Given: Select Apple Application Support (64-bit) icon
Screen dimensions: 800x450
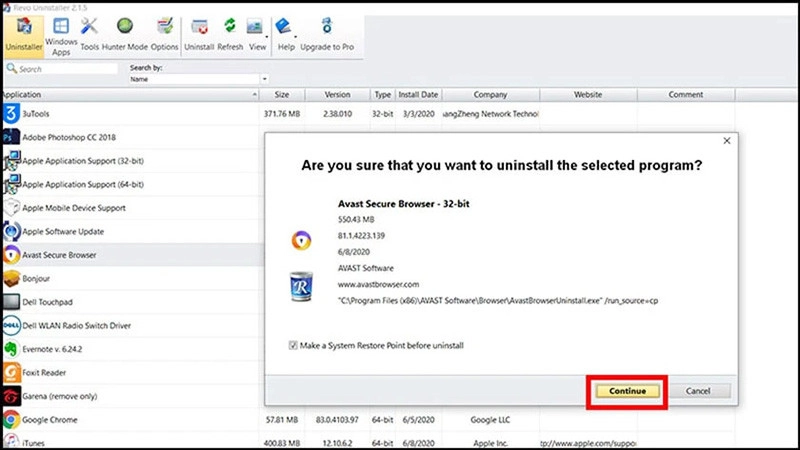Looking at the screenshot, I should pos(11,184).
